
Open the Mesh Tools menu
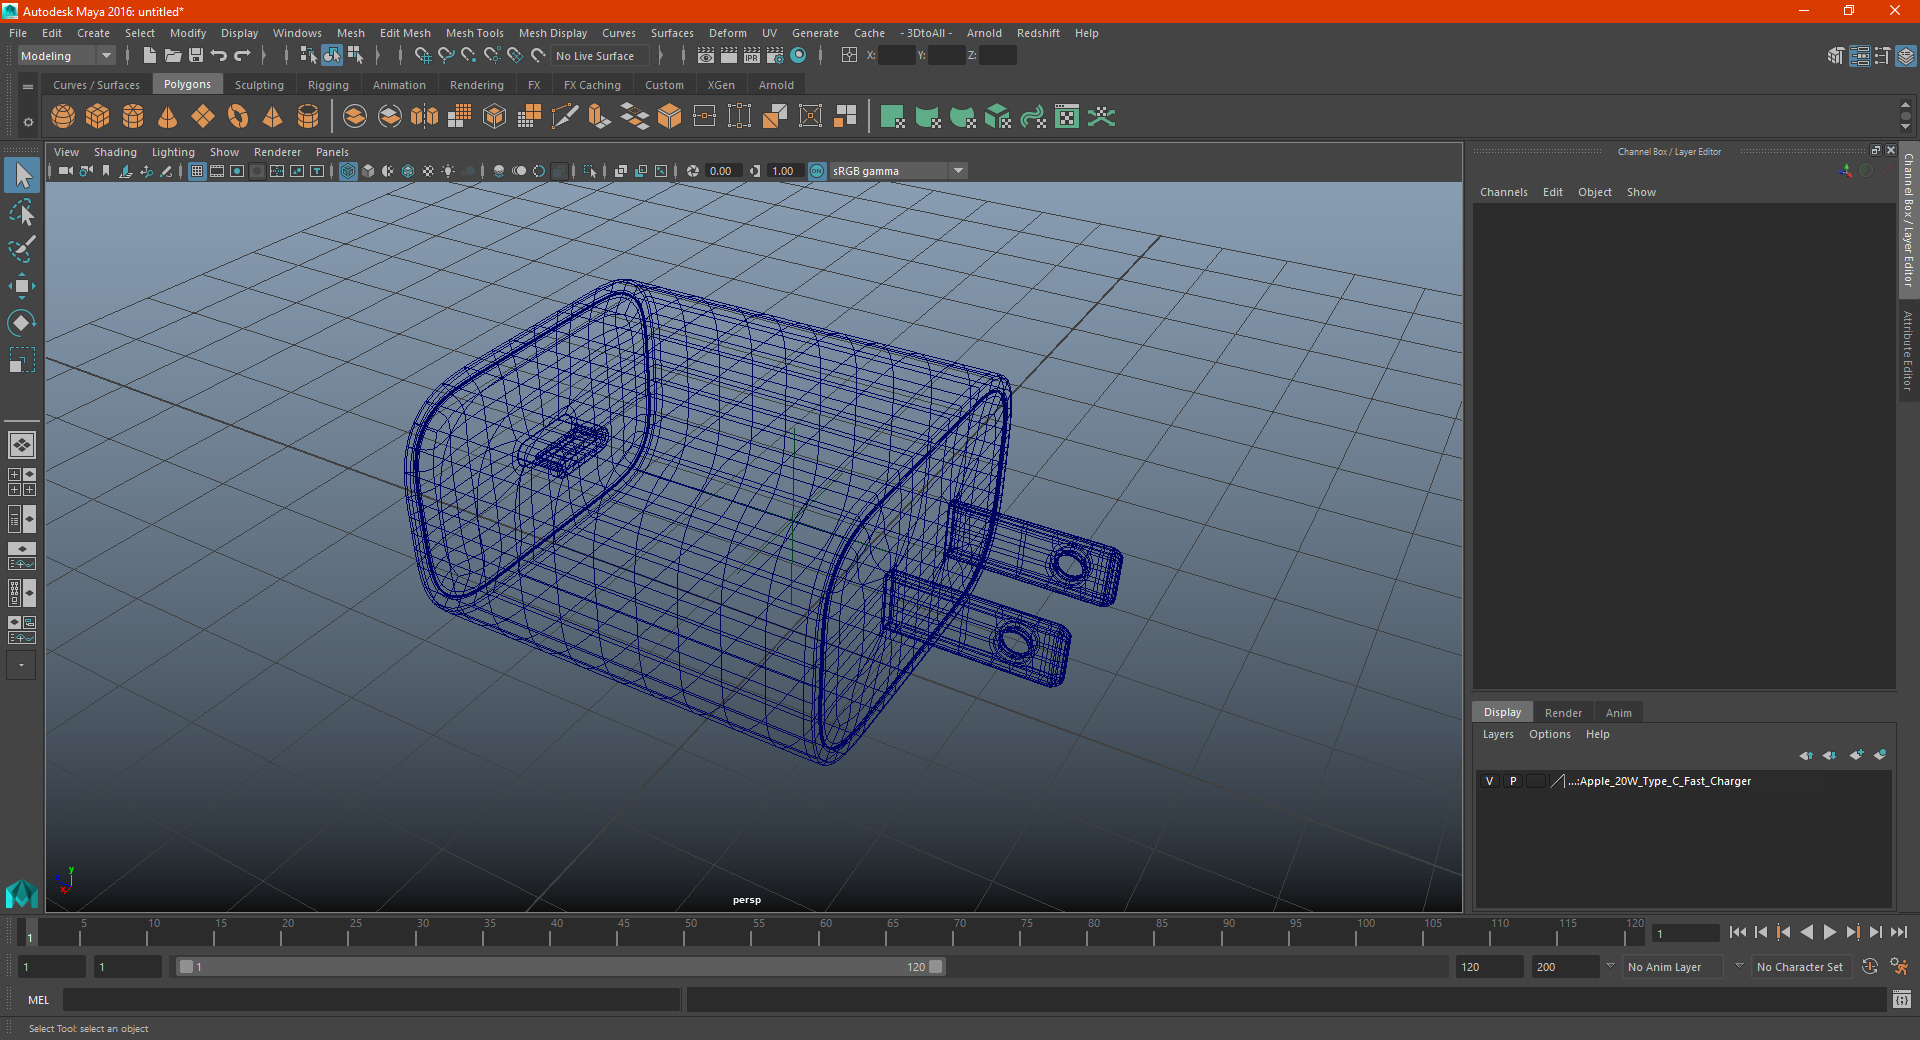point(474,33)
